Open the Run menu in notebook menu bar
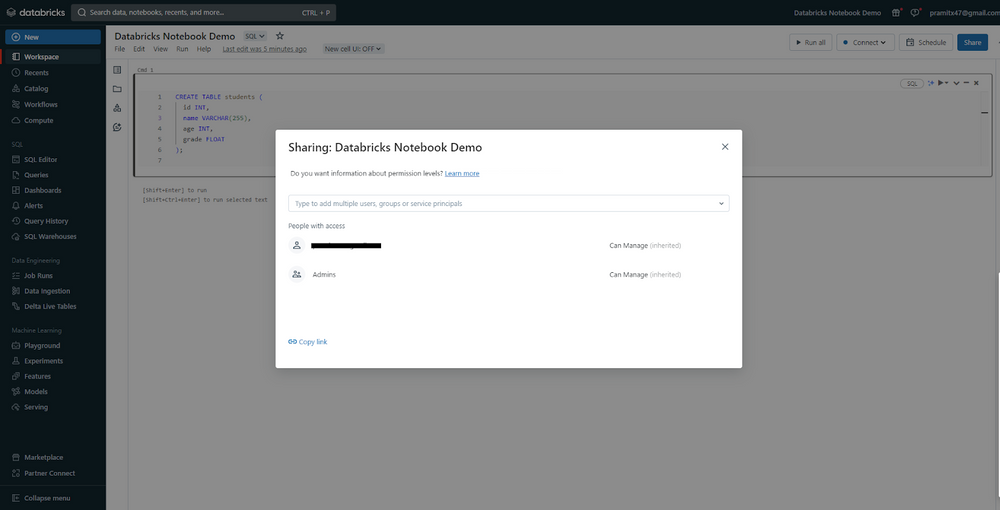Viewport: 1000px width, 510px height. coord(182,49)
